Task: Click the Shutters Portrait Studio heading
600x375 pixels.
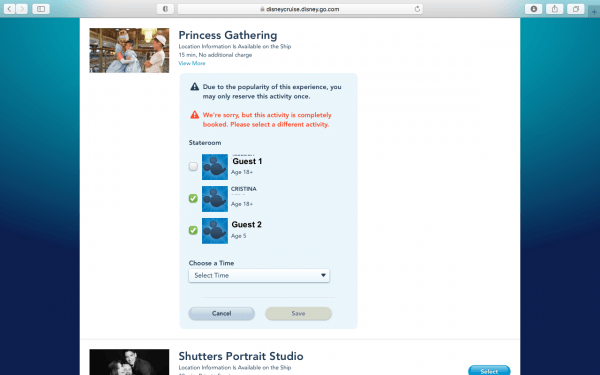Action: coord(241,356)
